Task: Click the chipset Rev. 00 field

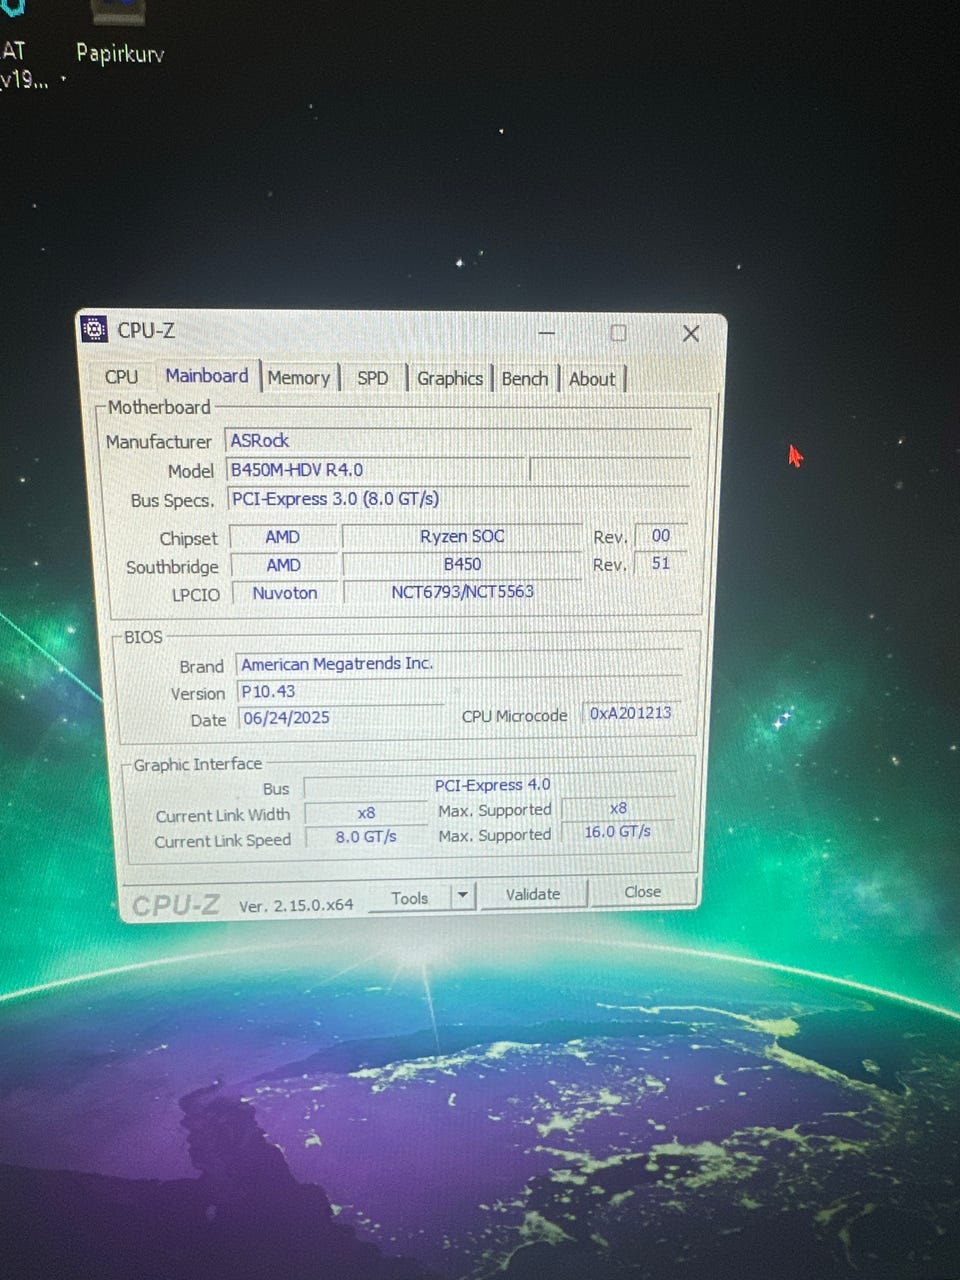Action: tap(661, 536)
